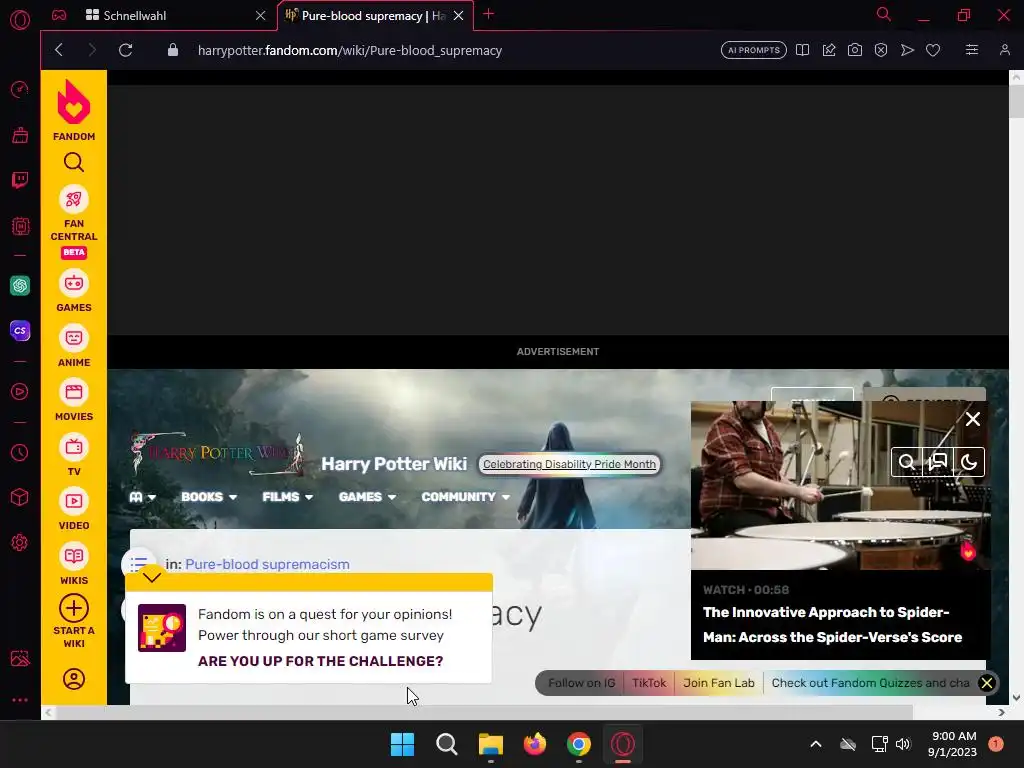Close the floating video player
The height and width of the screenshot is (768, 1024).
pos(972,419)
